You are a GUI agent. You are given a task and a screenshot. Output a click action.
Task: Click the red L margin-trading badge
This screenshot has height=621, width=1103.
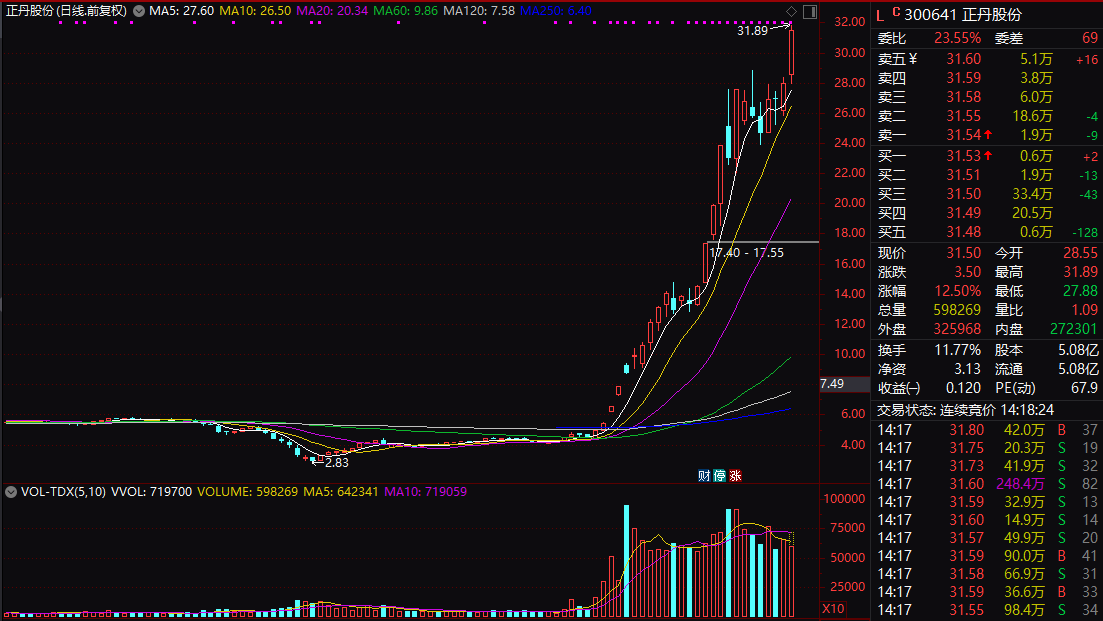(880, 15)
